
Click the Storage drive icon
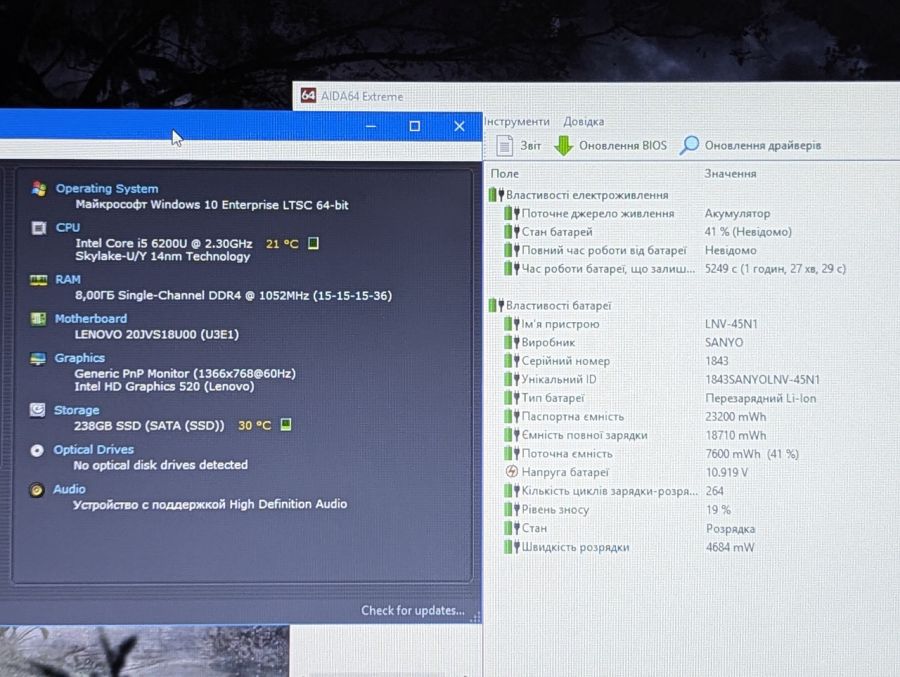[x=37, y=410]
